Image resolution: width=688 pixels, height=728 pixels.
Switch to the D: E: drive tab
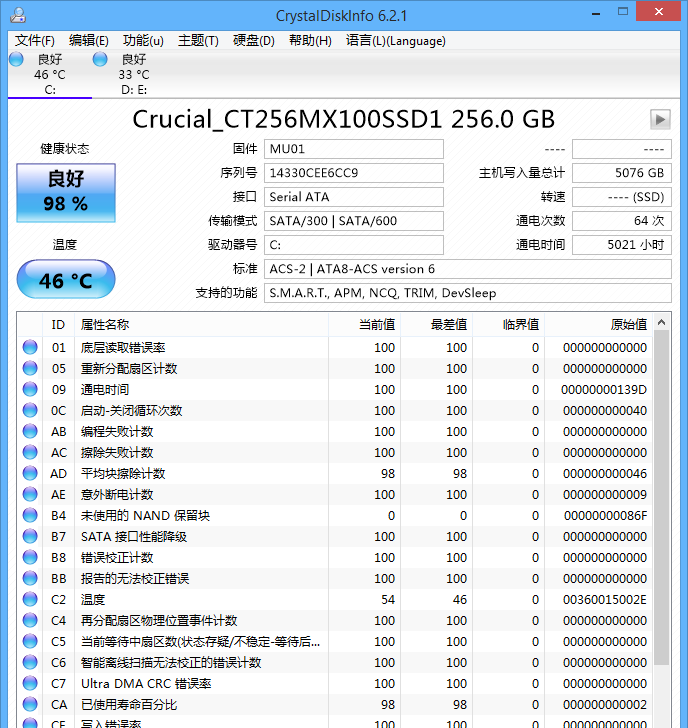(x=134, y=74)
